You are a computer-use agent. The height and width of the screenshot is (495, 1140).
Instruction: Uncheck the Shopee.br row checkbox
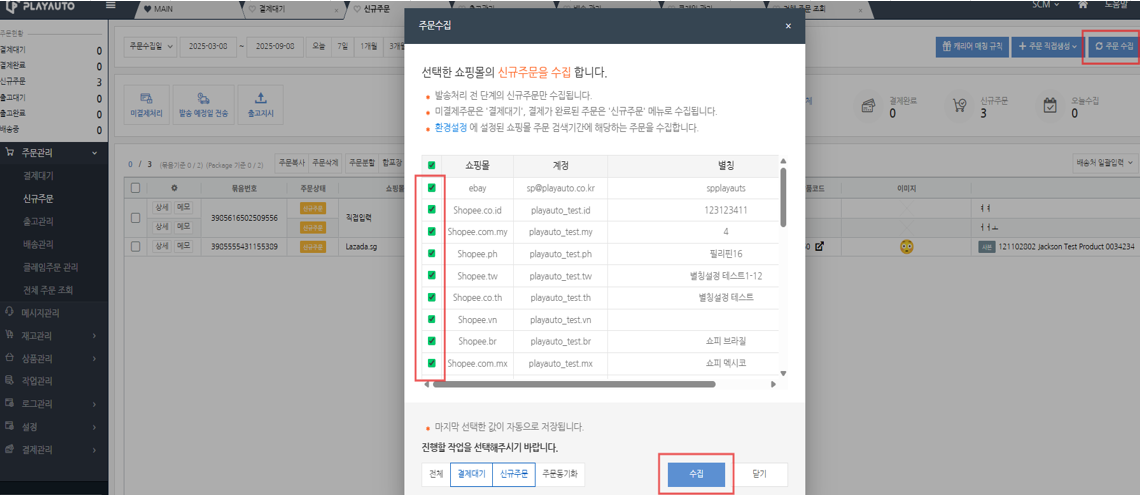[431, 340]
